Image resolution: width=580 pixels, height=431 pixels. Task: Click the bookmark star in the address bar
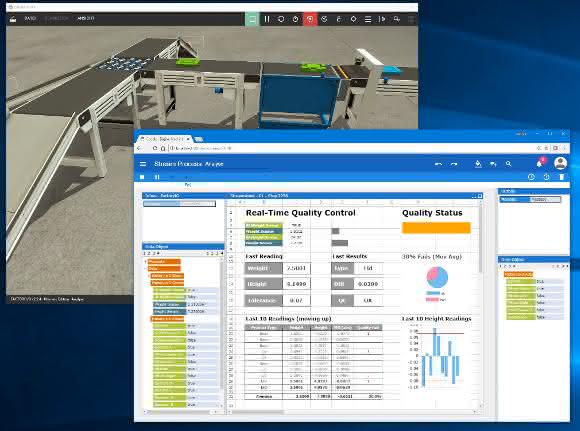[x=546, y=148]
